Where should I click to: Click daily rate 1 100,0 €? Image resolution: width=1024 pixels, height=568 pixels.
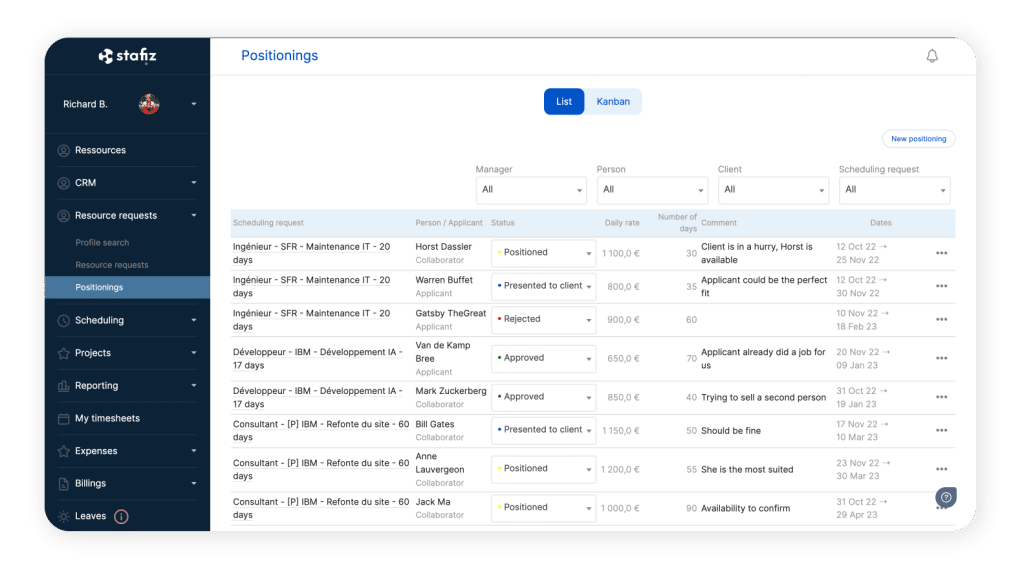(620, 253)
